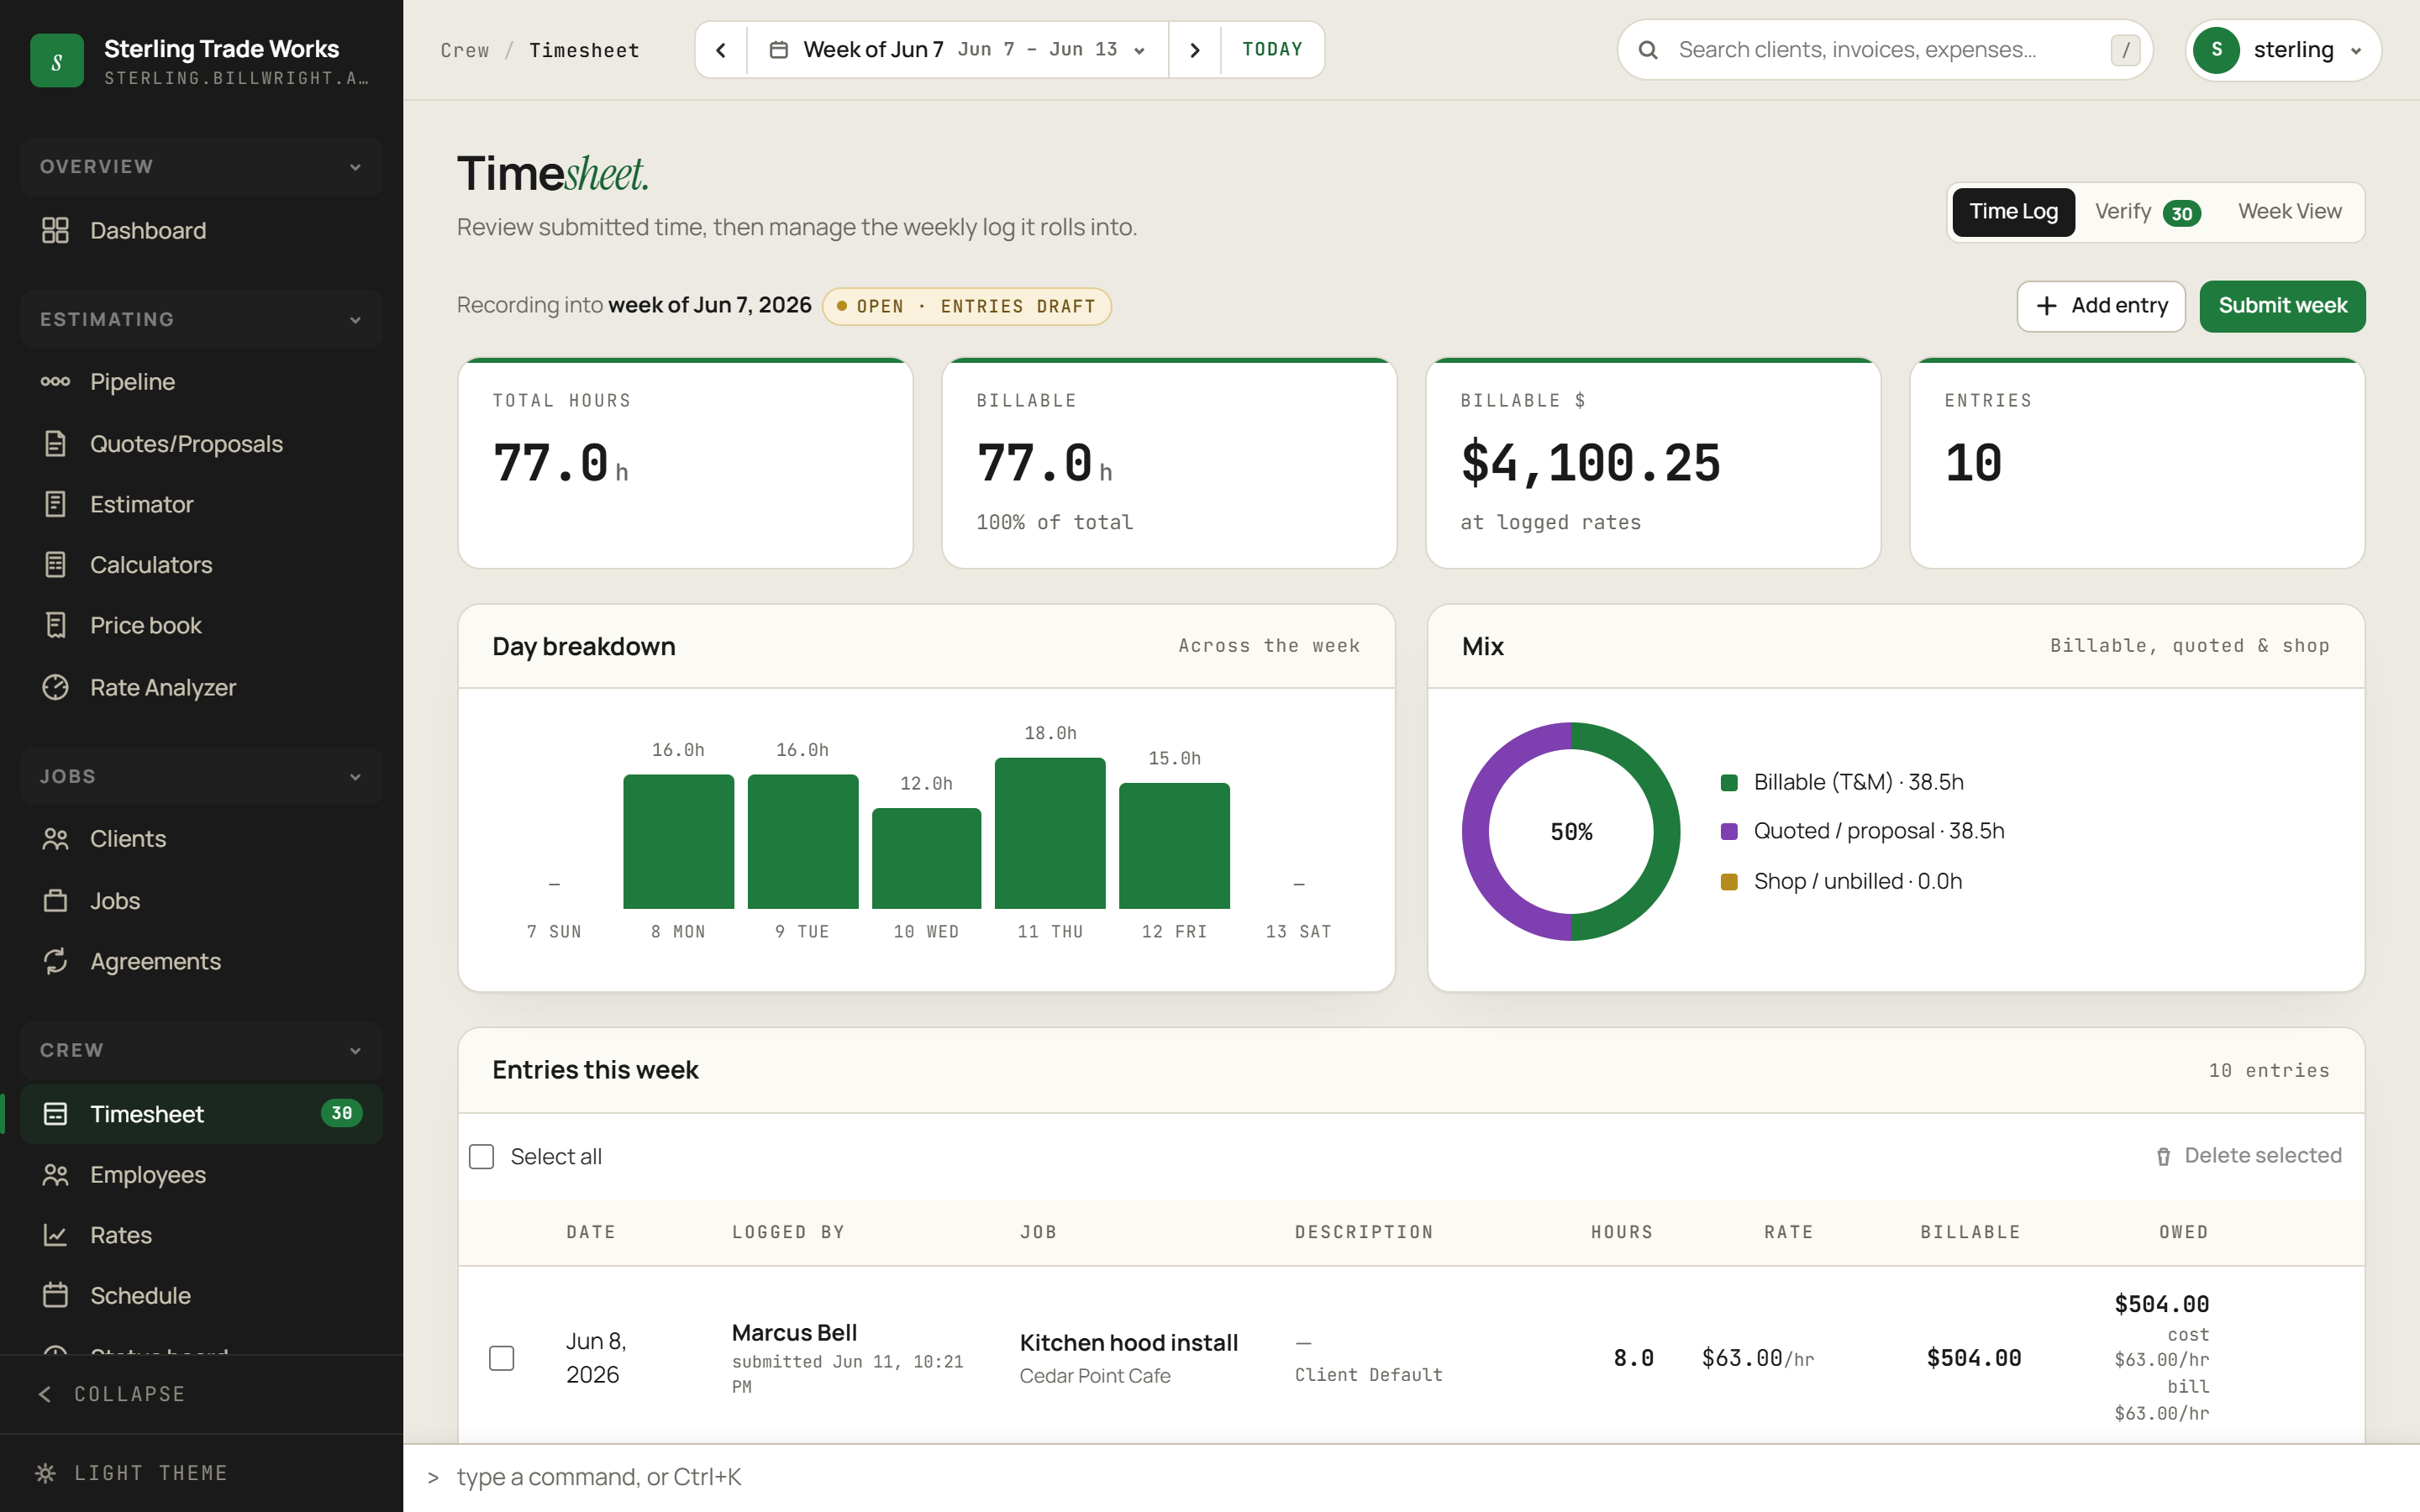Click the Logged By column header
The width and height of the screenshot is (2420, 1512).
pos(788,1233)
